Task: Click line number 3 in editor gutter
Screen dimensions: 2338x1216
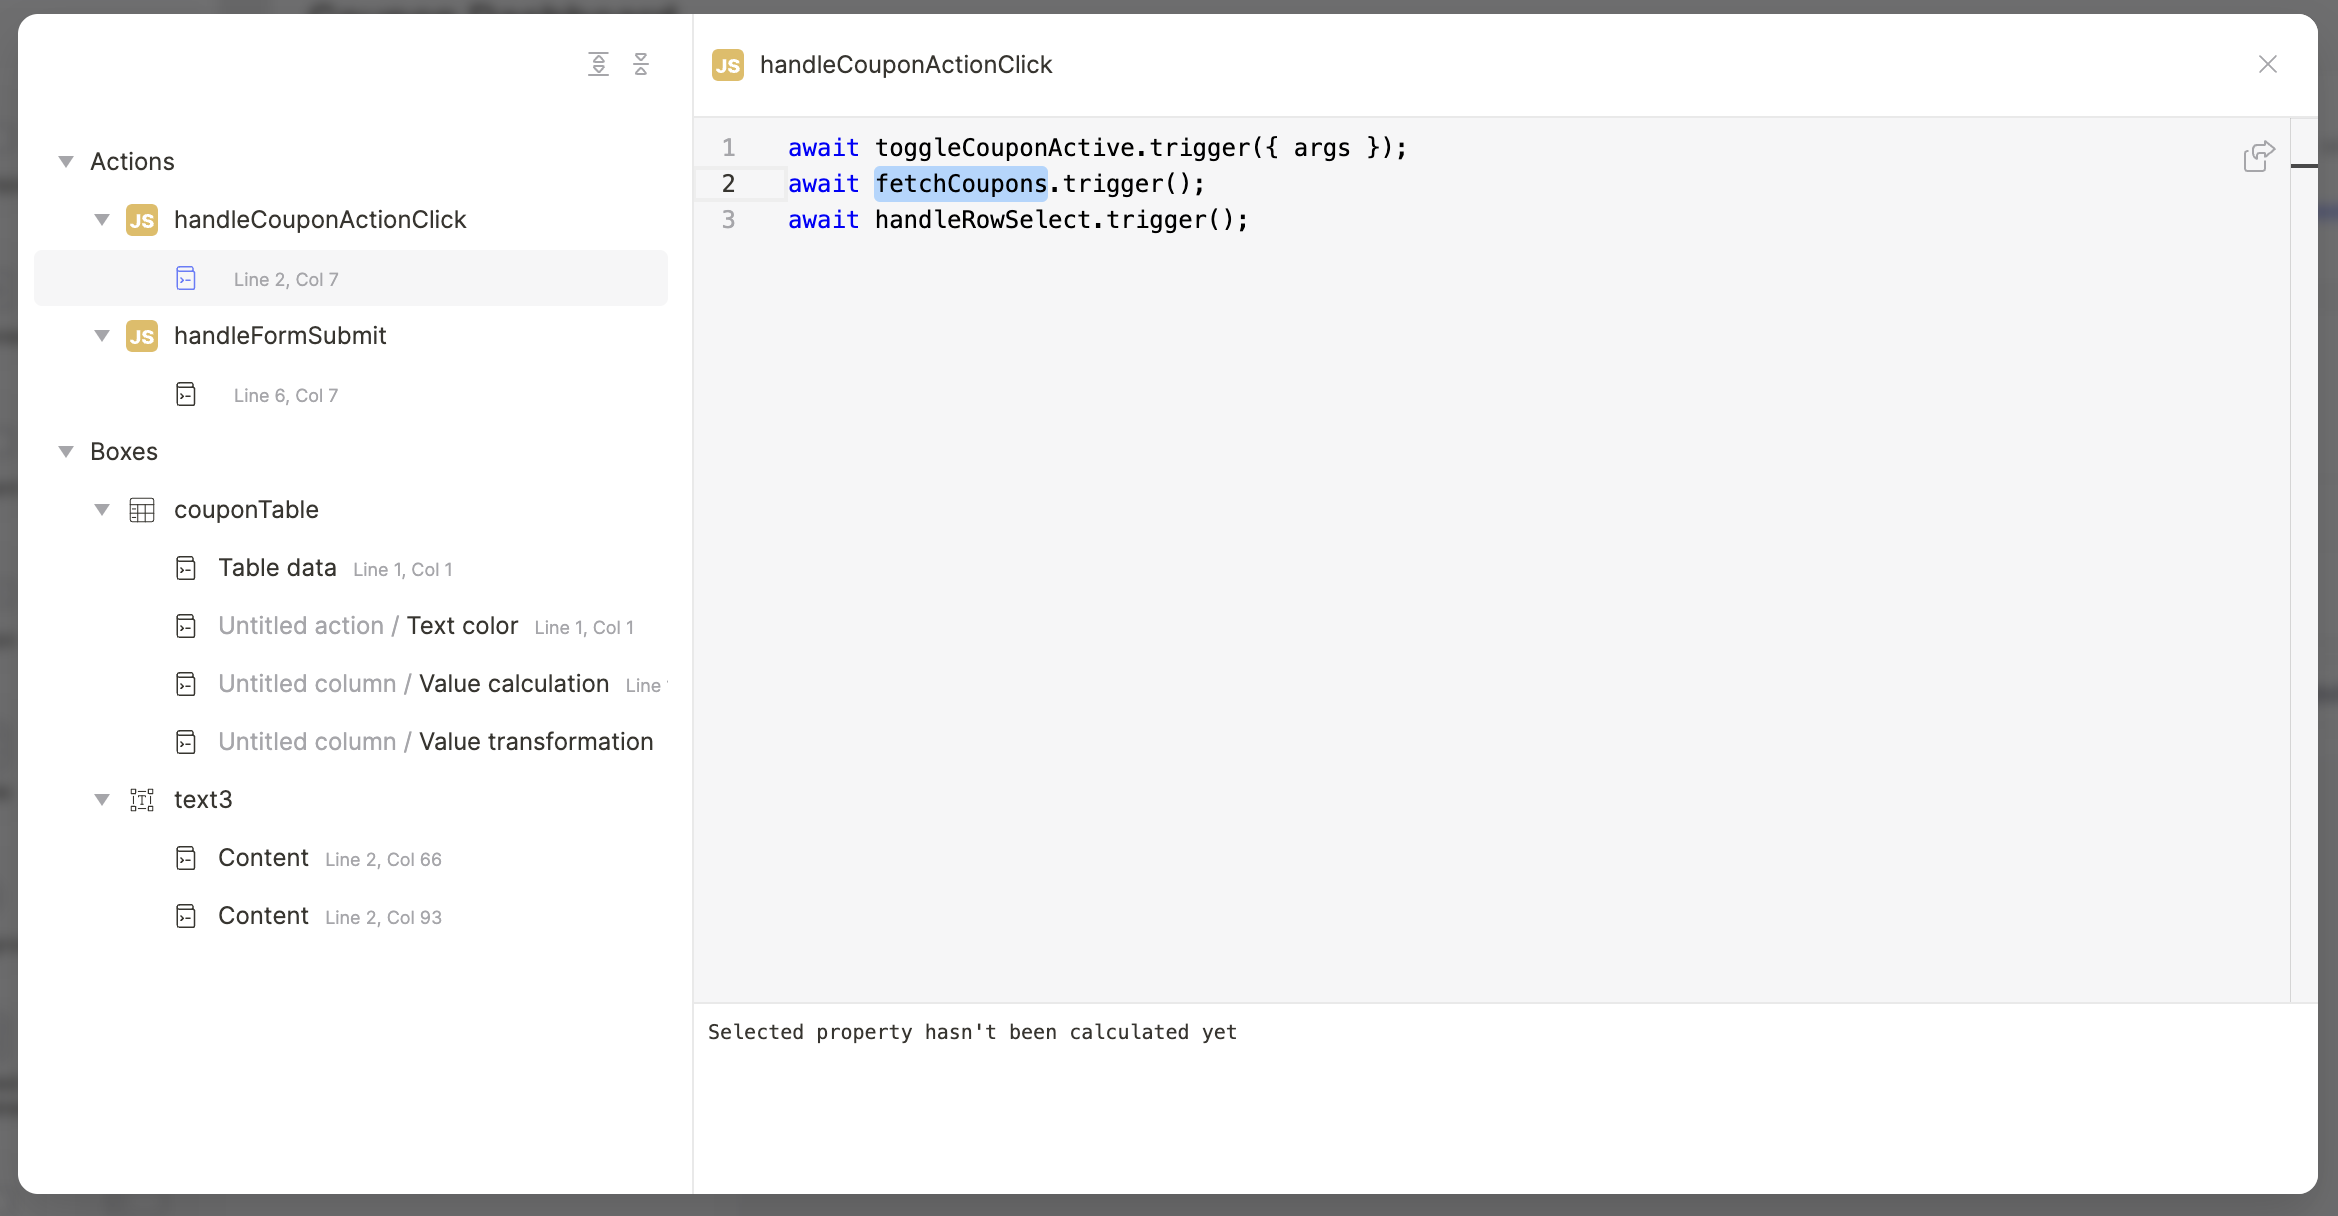Action: [x=728, y=220]
